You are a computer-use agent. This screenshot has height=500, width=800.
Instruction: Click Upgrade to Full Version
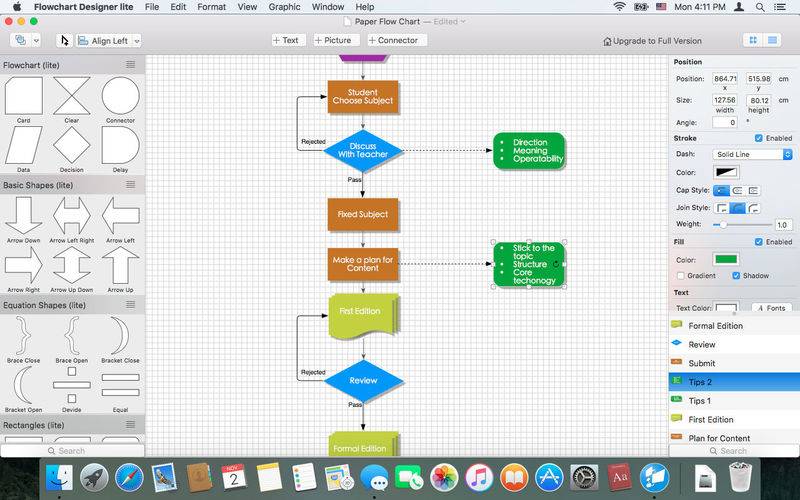[x=652, y=41]
